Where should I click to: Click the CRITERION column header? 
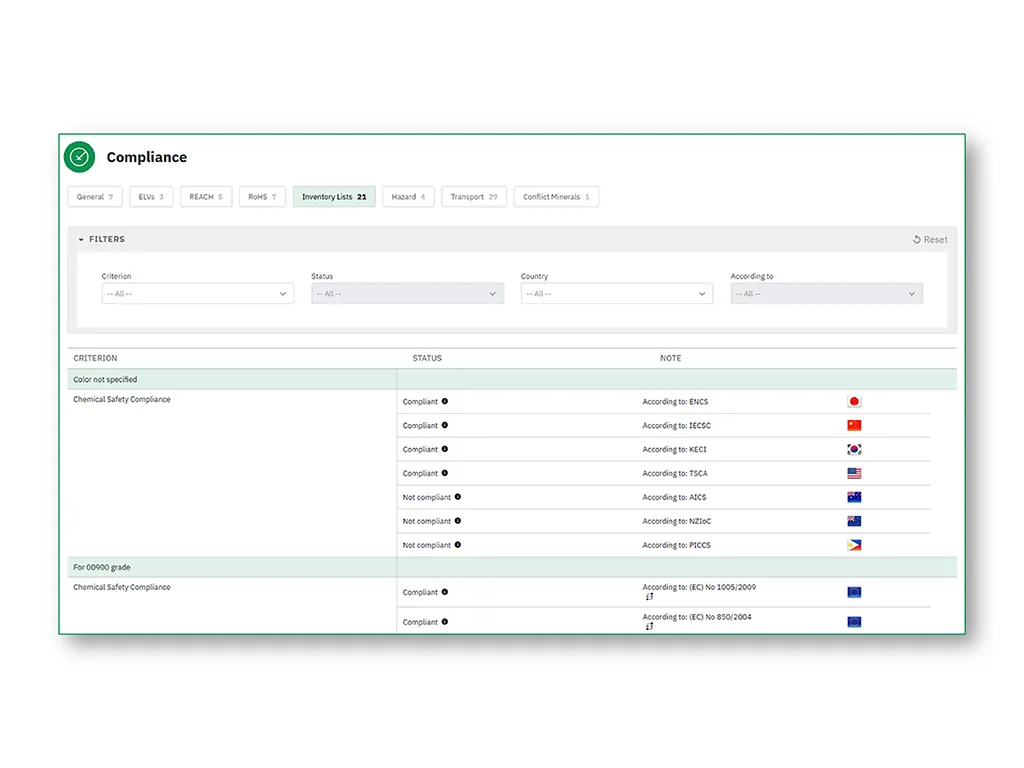[x=95, y=358]
